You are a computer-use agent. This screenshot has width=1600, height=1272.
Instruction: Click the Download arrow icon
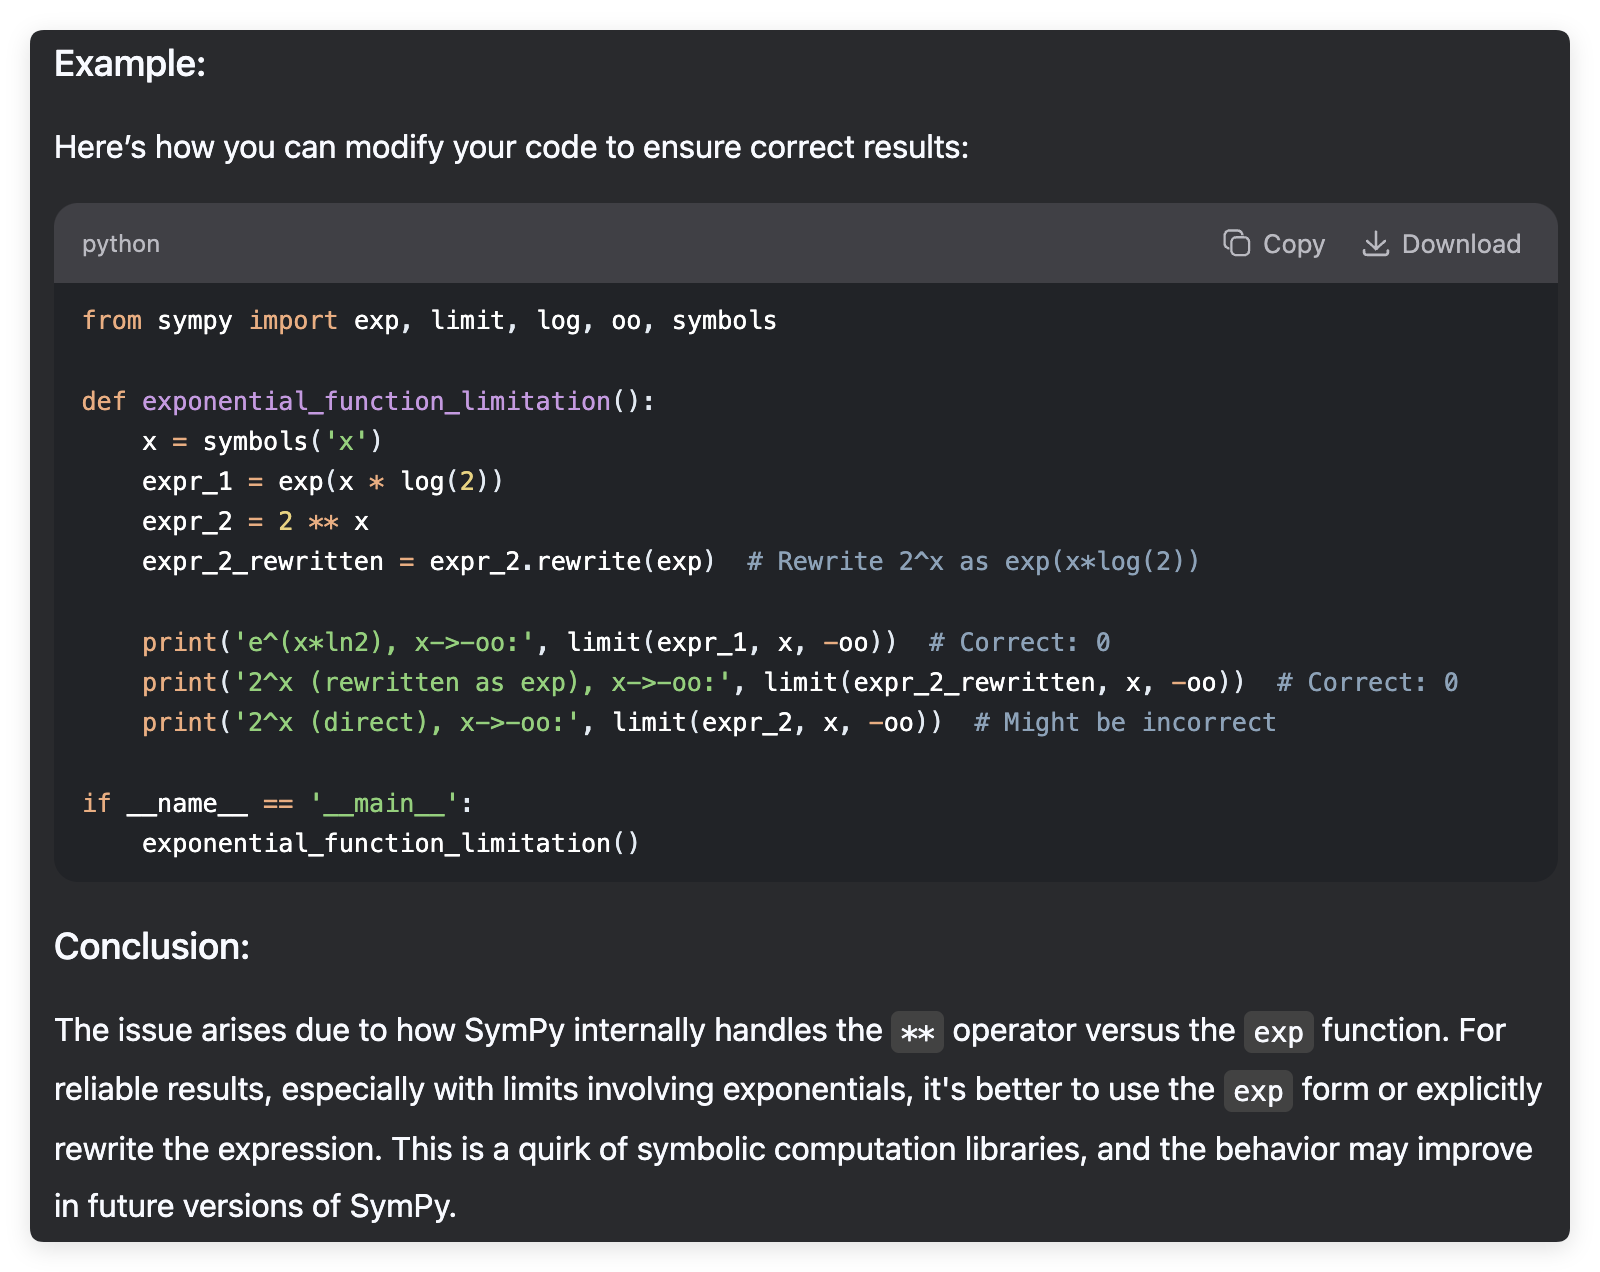1376,243
